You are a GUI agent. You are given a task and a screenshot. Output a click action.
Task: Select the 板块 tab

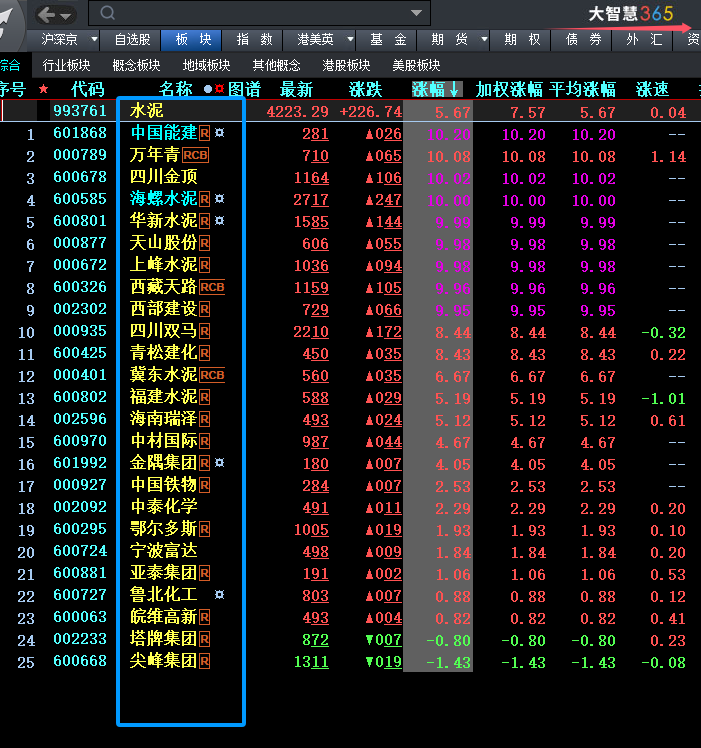pos(192,39)
